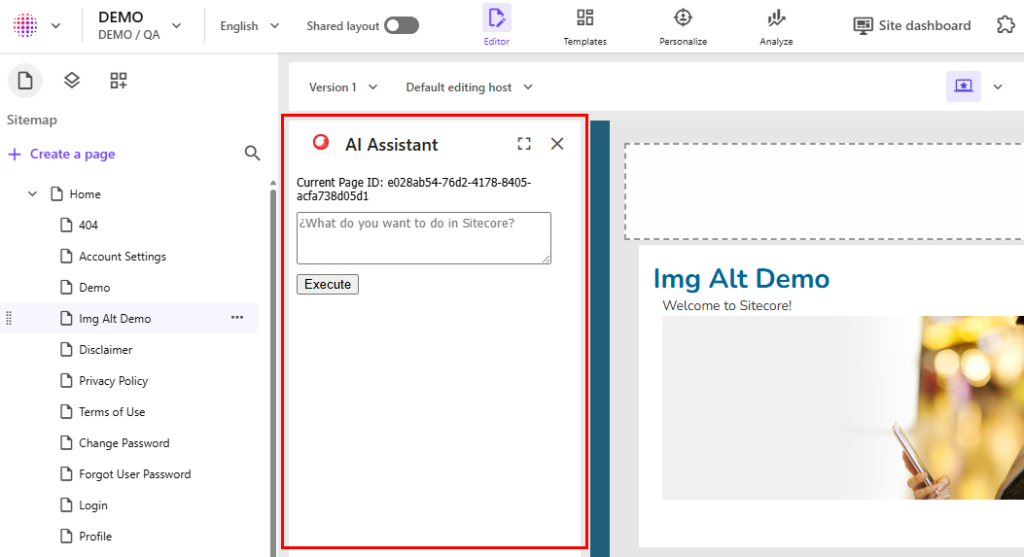Select the Profile page in sitemap

95,536
